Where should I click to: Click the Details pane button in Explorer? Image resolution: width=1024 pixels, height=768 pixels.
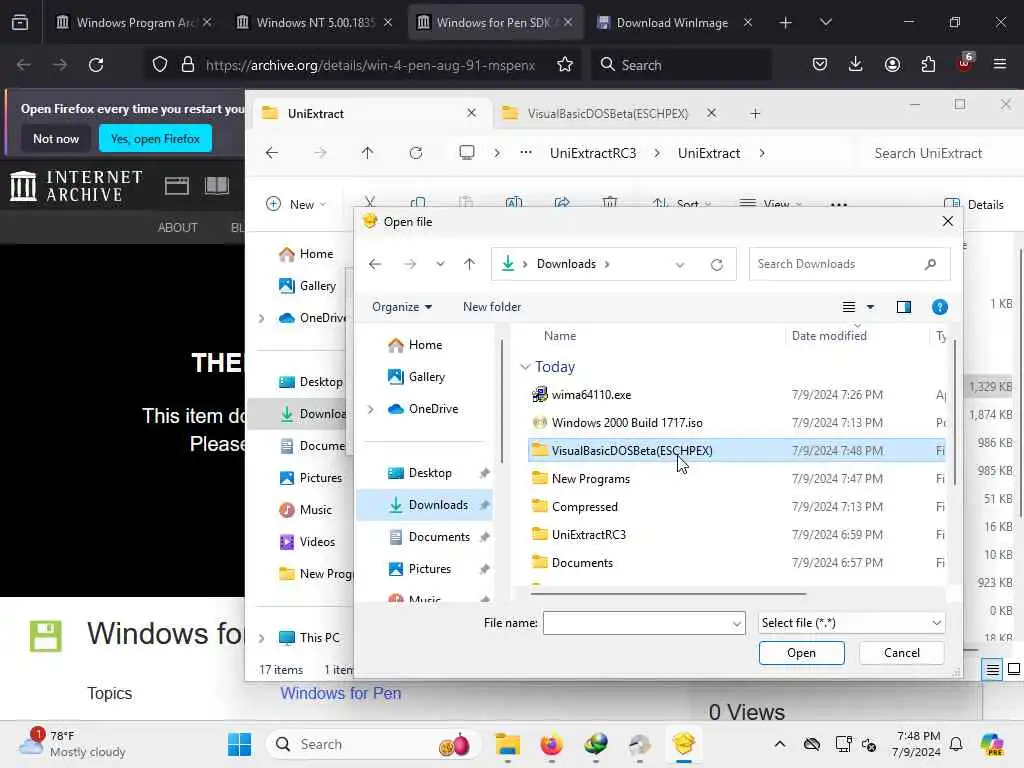pyautogui.click(x=974, y=204)
